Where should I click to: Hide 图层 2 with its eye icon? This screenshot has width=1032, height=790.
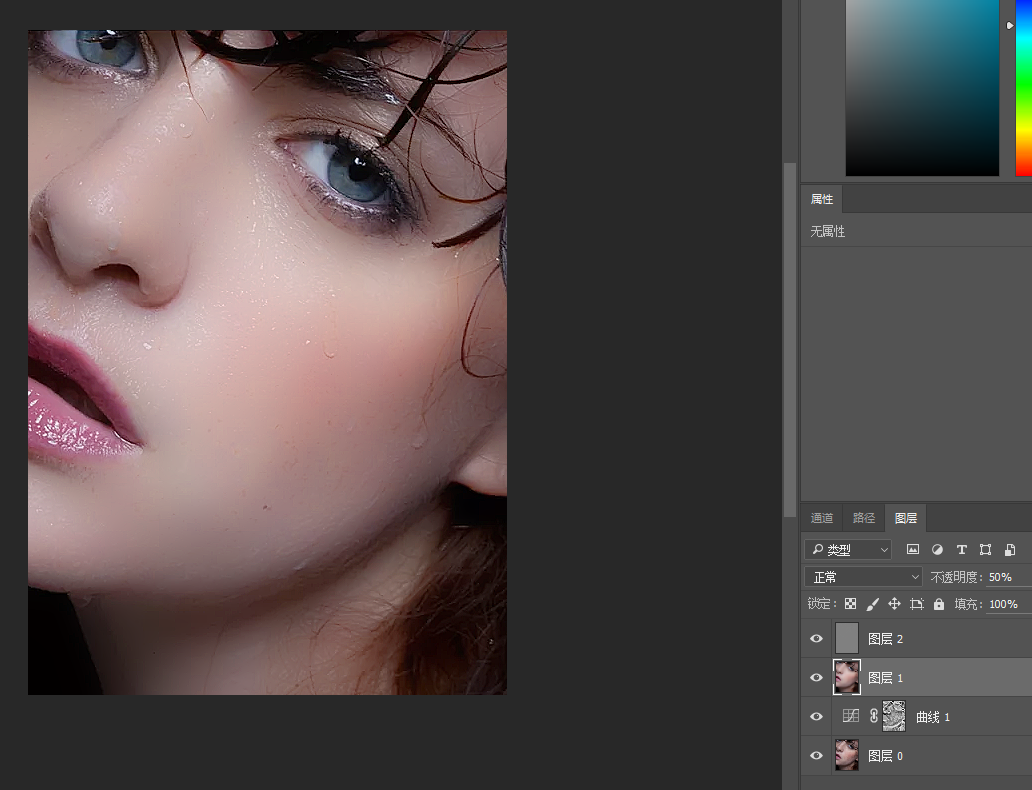tap(816, 639)
